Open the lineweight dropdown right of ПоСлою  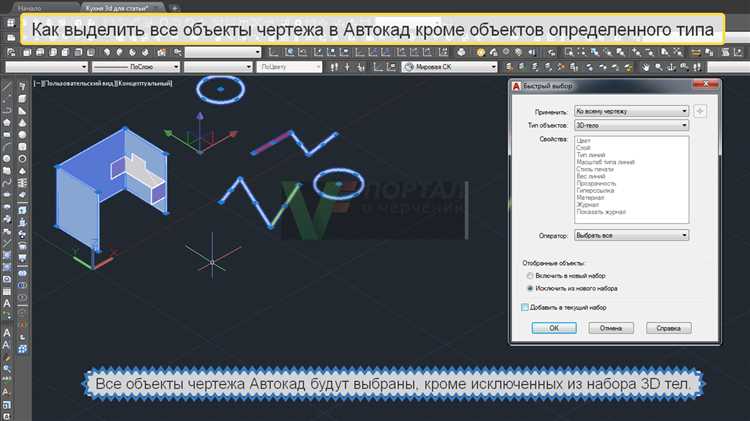218,67
